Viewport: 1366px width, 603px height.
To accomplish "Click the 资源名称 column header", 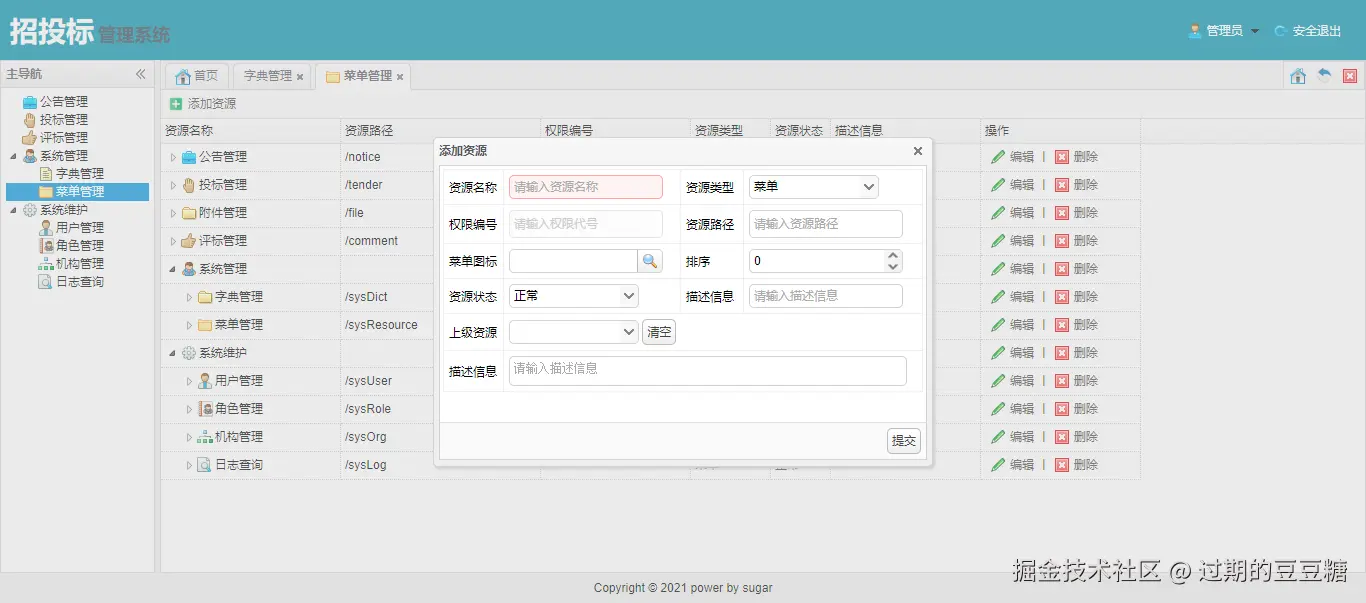I will 250,131.
